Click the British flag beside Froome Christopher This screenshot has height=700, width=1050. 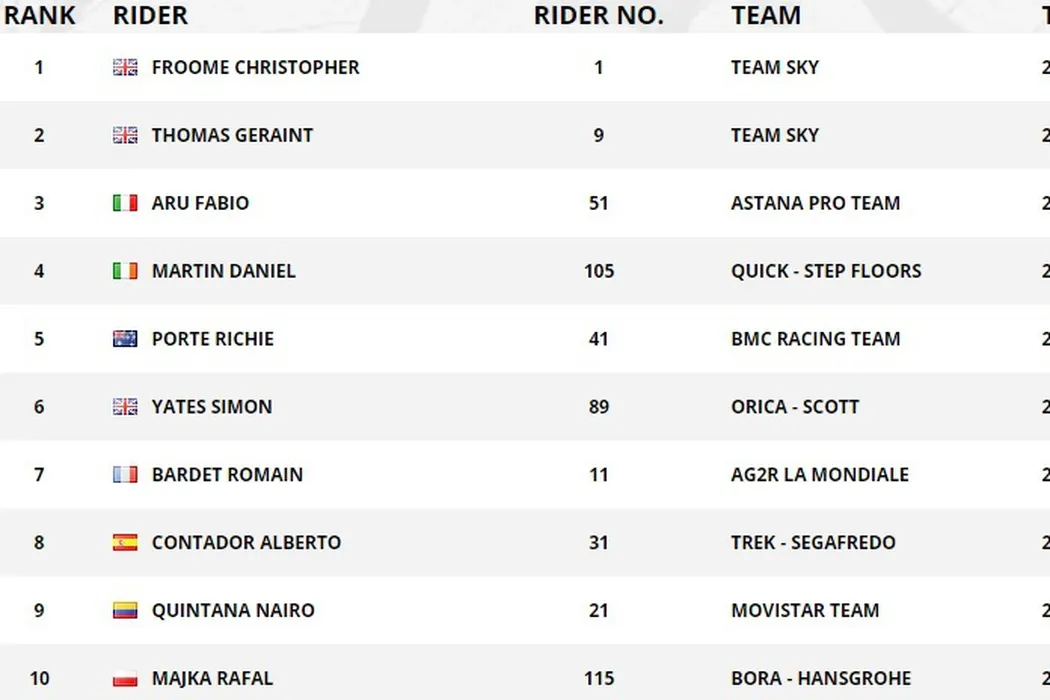point(125,68)
